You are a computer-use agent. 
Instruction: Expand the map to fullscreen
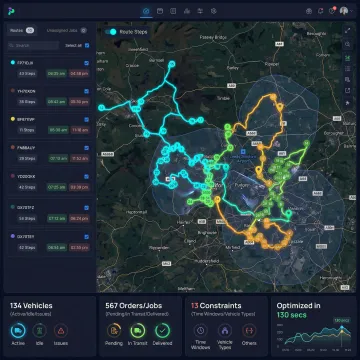(x=348, y=30)
